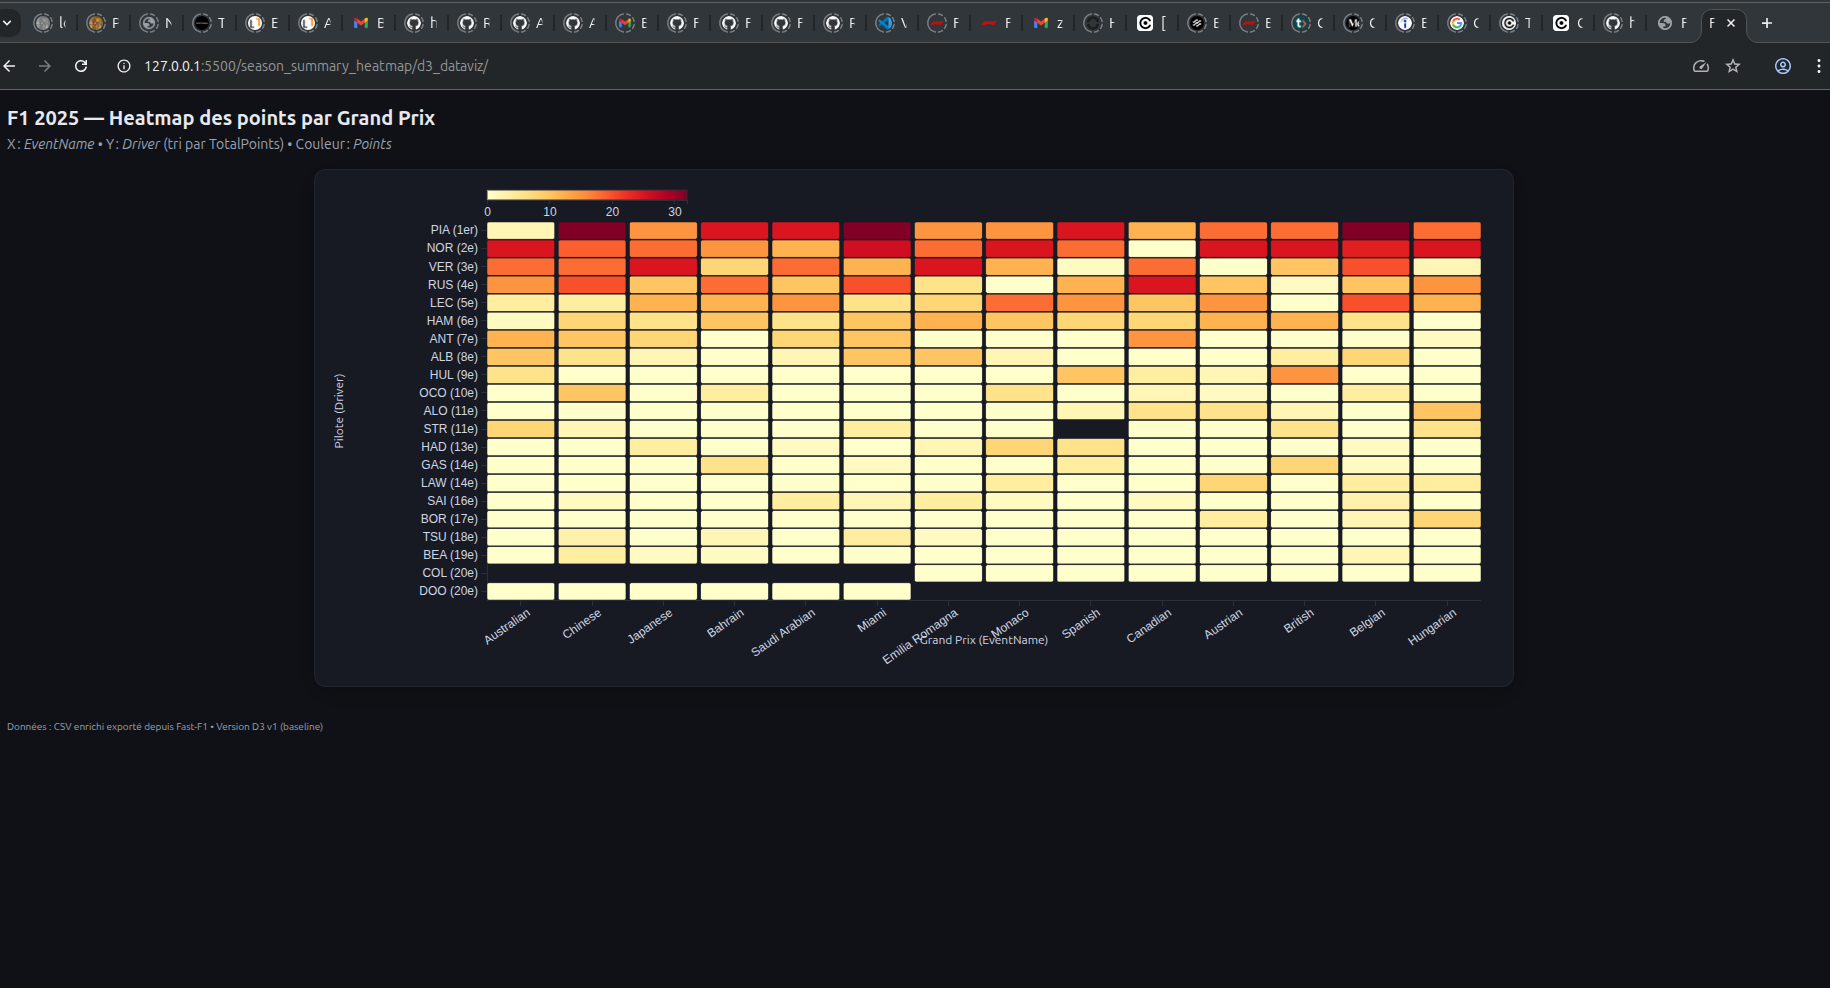The width and height of the screenshot is (1830, 988).
Task: Select PIA's Australian Grand Prix cell
Action: point(521,230)
